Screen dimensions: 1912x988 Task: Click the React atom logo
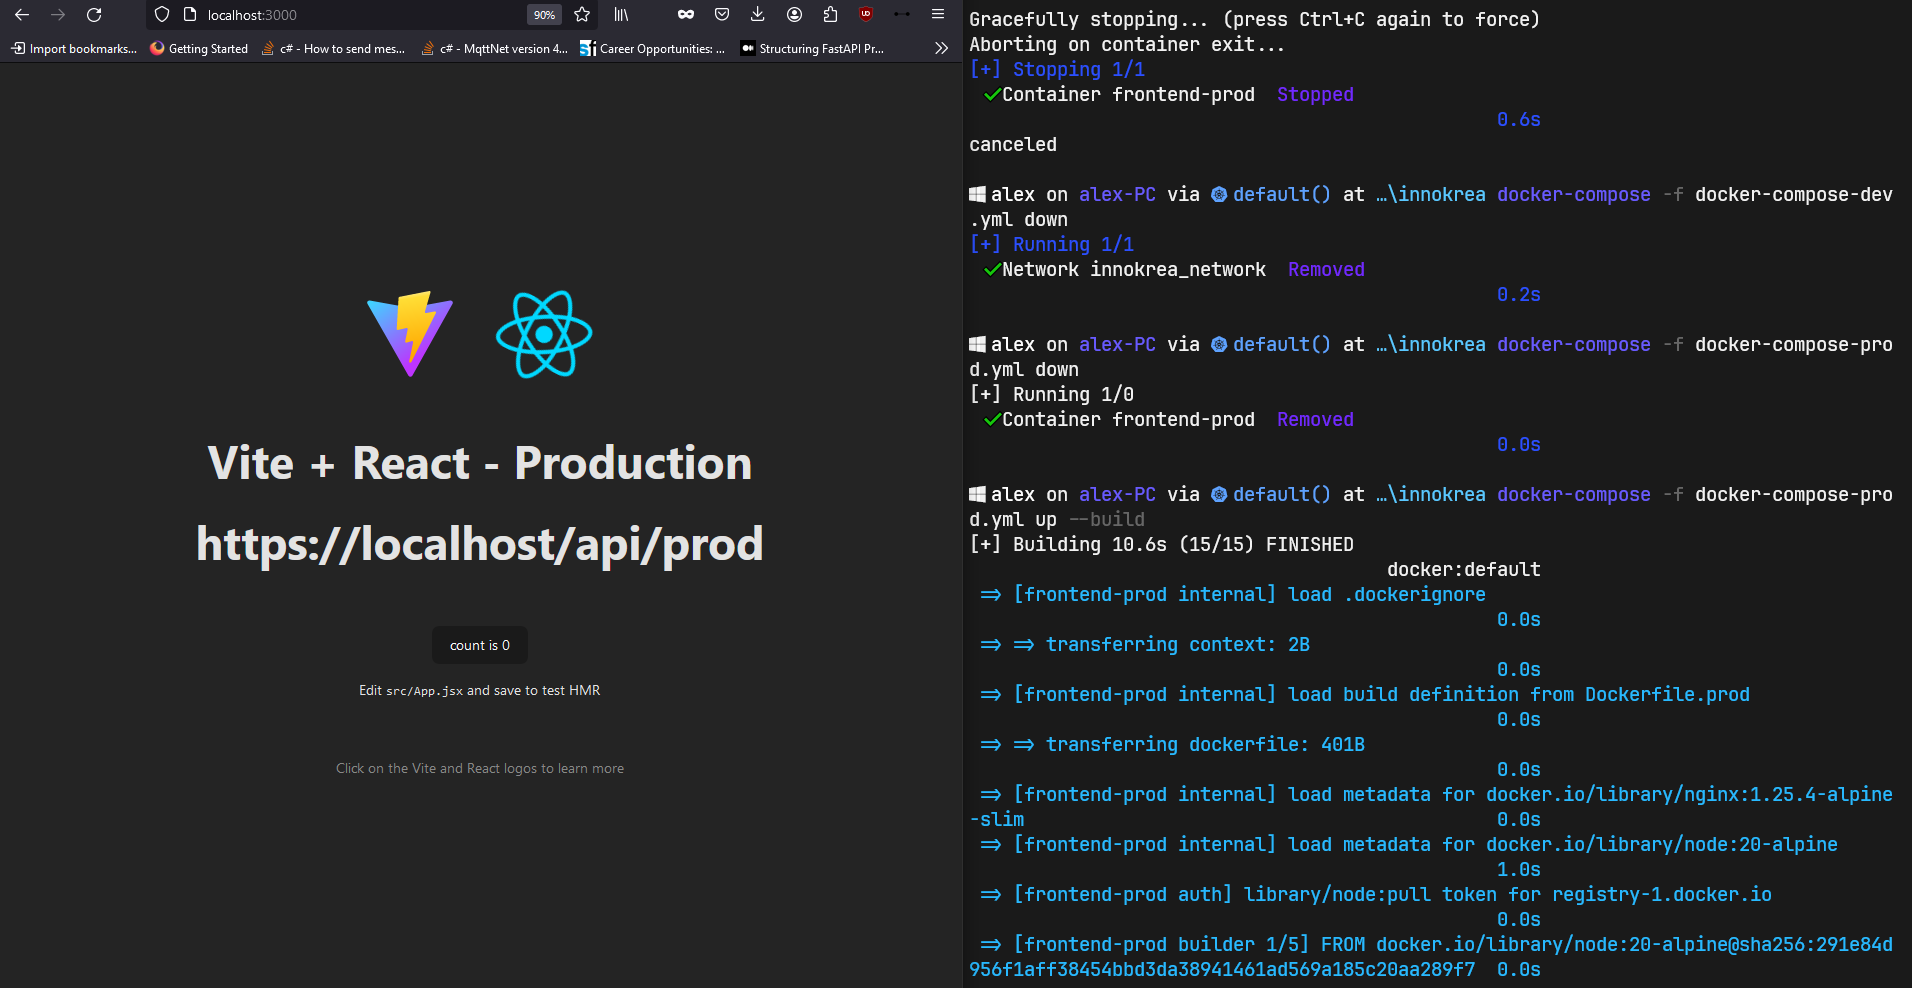(544, 334)
